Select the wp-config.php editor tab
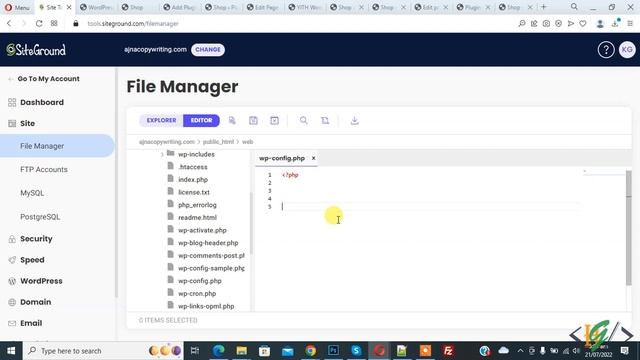 click(282, 158)
